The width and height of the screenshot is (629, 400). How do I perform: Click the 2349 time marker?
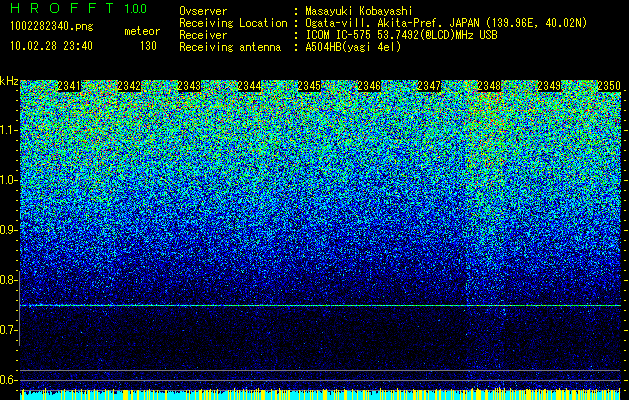click(x=549, y=86)
